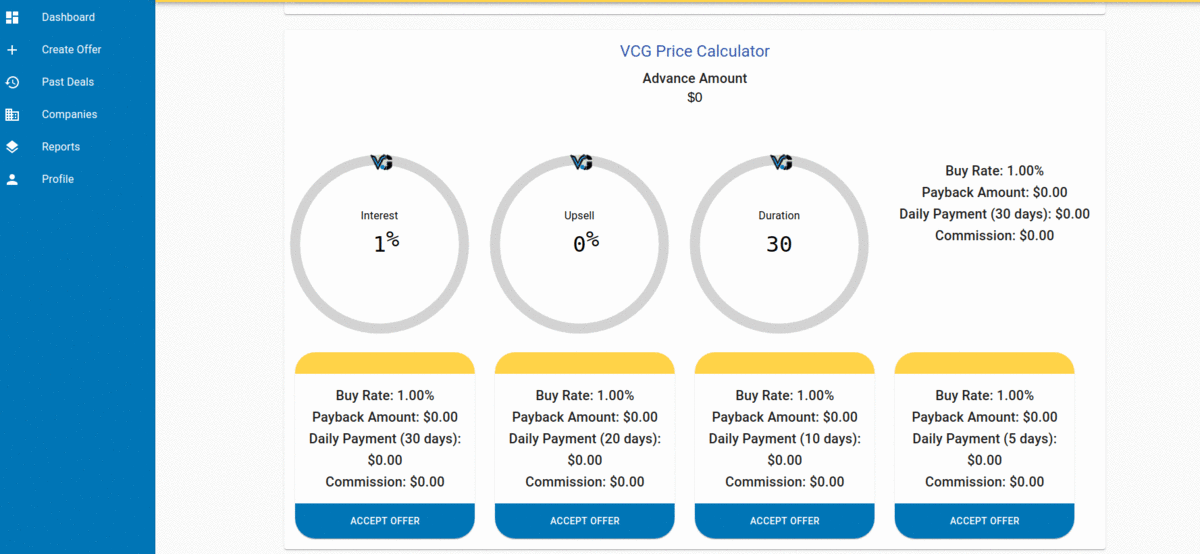Screen dimensions: 1200x554
Task: Select Companies in the sidebar
Action: [69, 115]
